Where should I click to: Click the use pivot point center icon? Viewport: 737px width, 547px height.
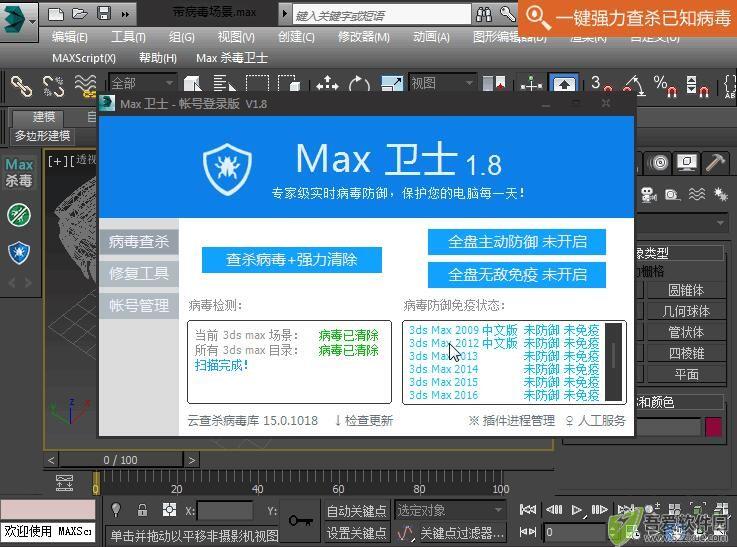(x=494, y=85)
